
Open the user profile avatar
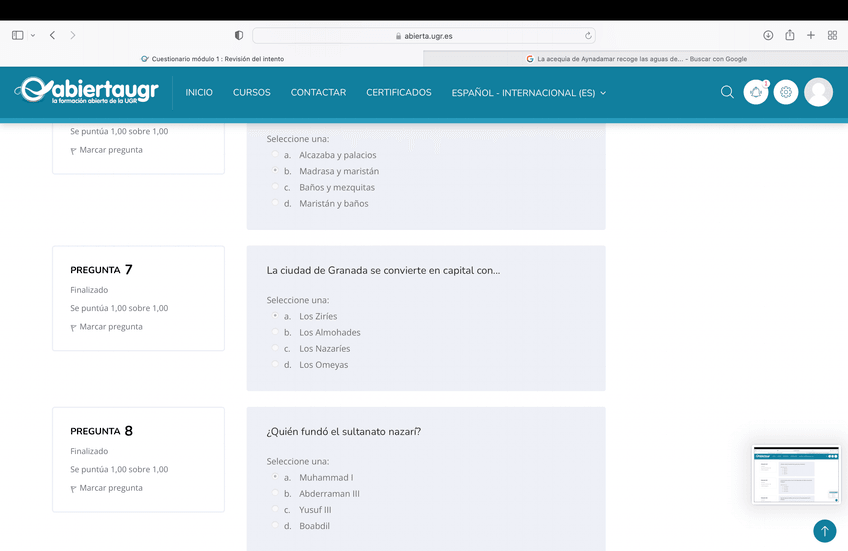[818, 92]
